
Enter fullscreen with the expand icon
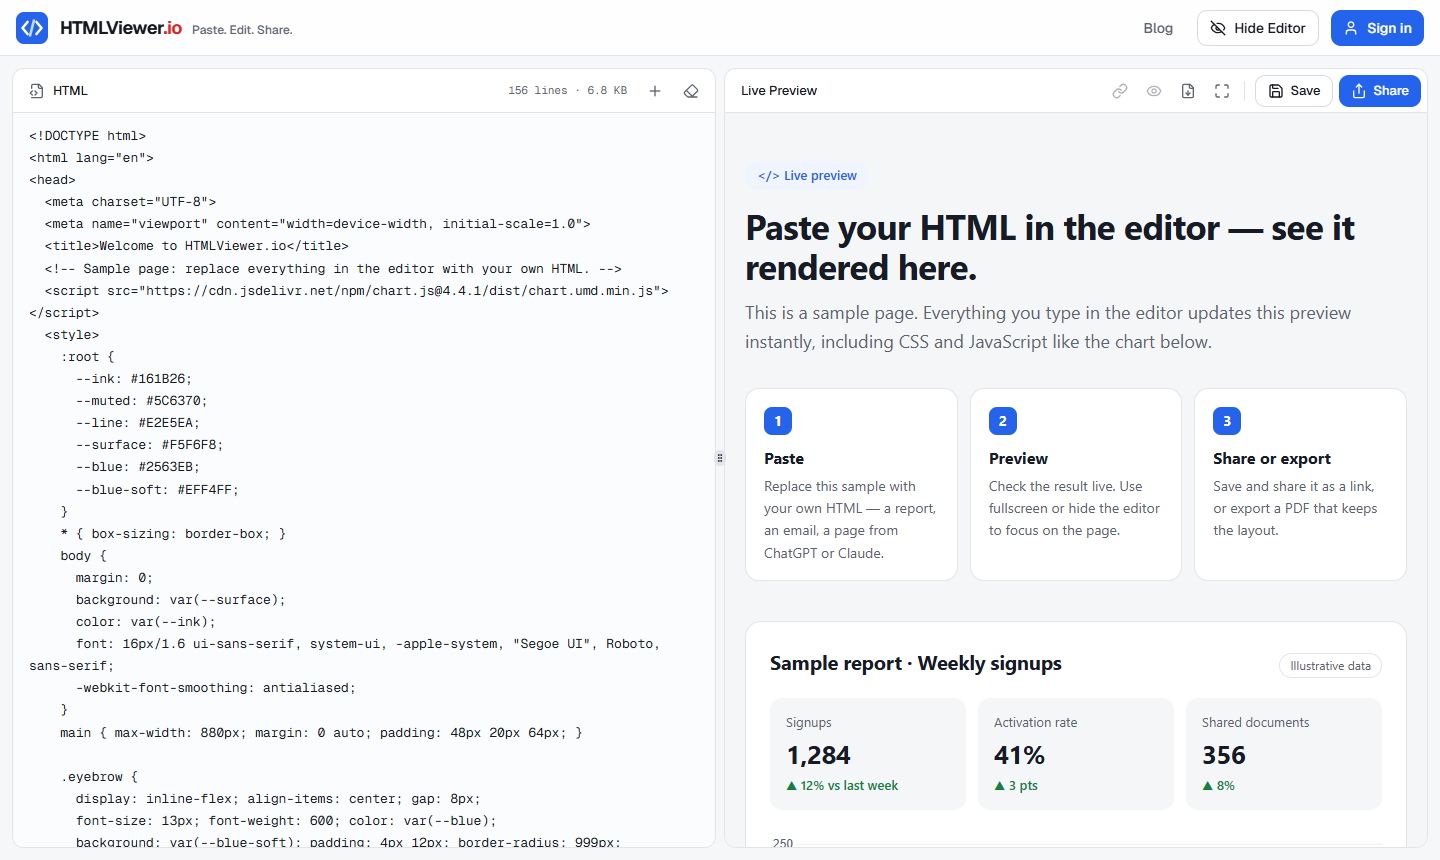[x=1222, y=91]
